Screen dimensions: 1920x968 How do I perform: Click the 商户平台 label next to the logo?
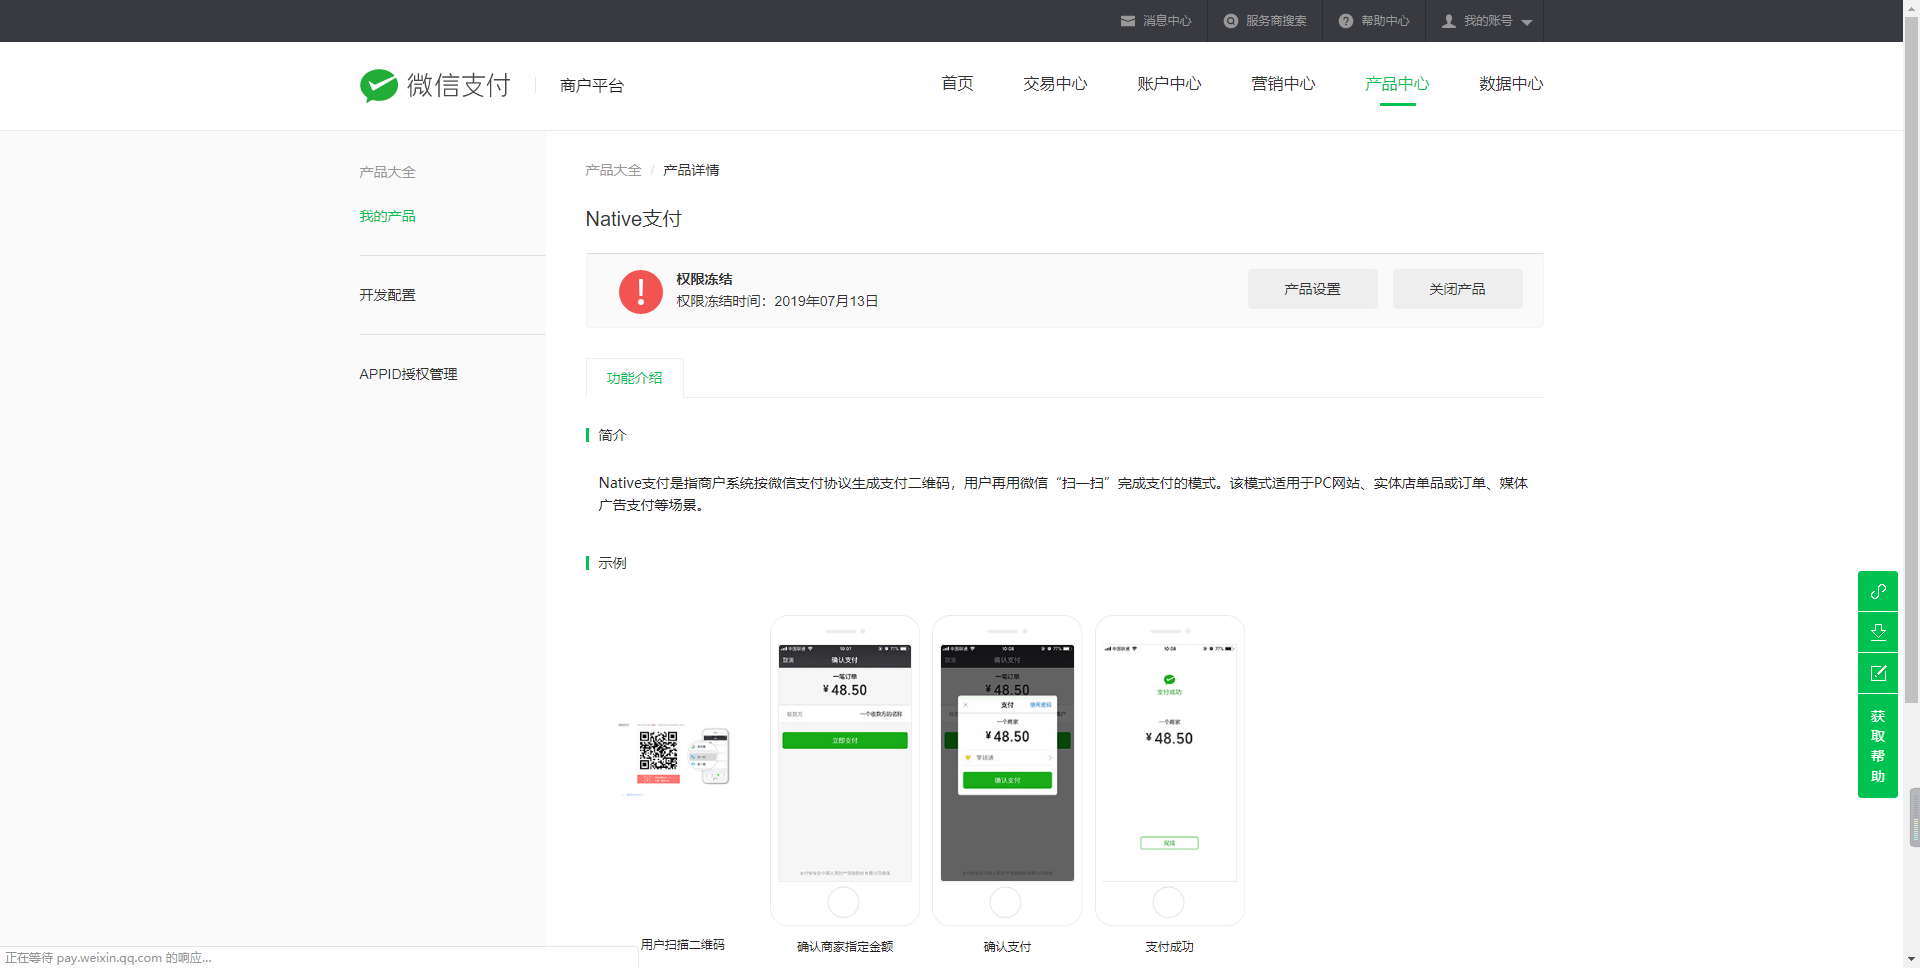tap(592, 86)
